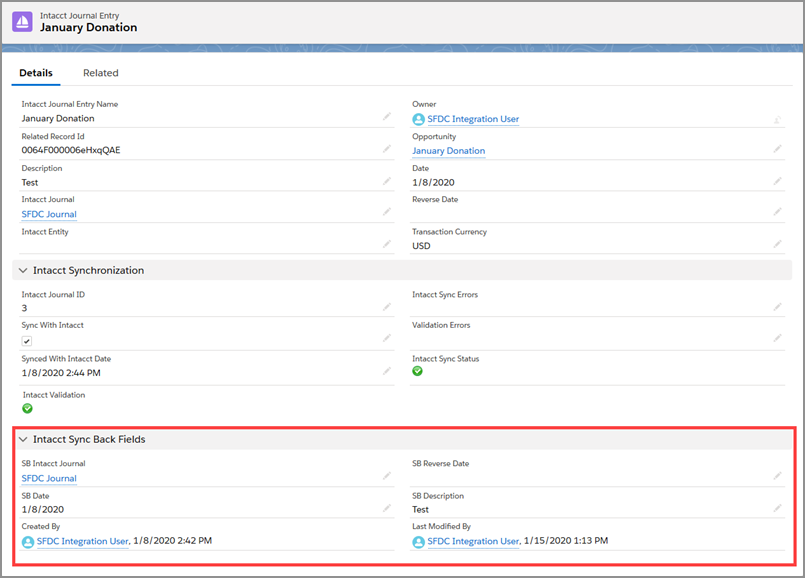Click the green Intacct Sync Status checkmark
This screenshot has width=805, height=578.
(x=418, y=371)
